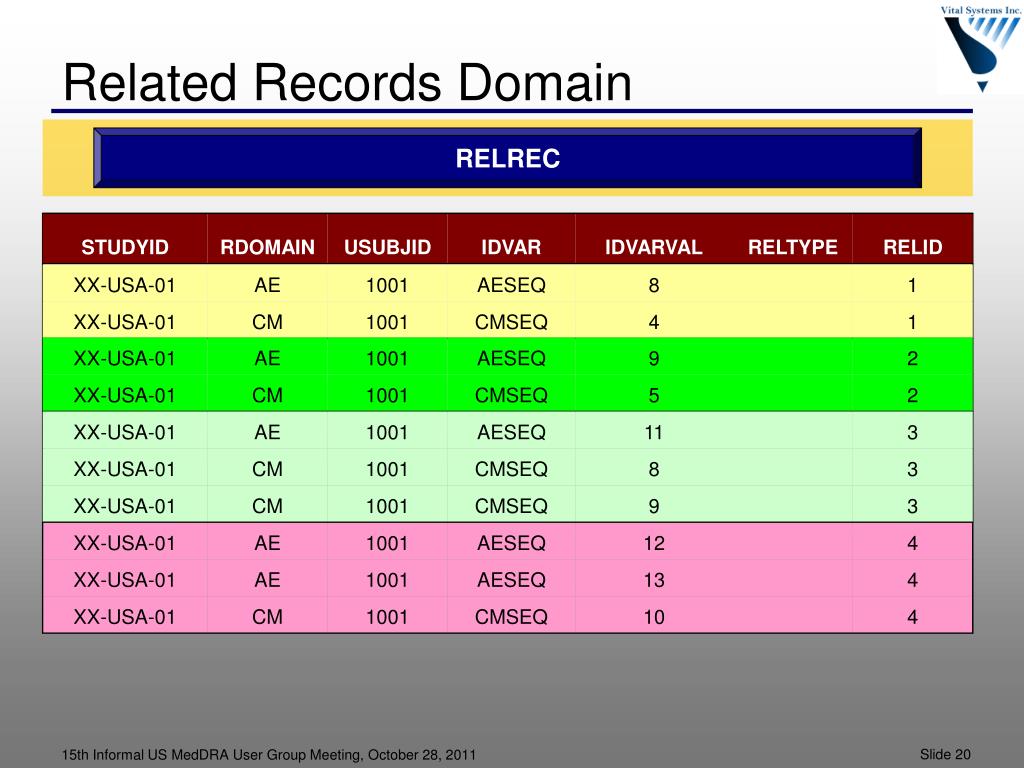Click IDVARVAL 9 in the light-green CMSEQ row
1024x768 pixels.
(x=654, y=506)
